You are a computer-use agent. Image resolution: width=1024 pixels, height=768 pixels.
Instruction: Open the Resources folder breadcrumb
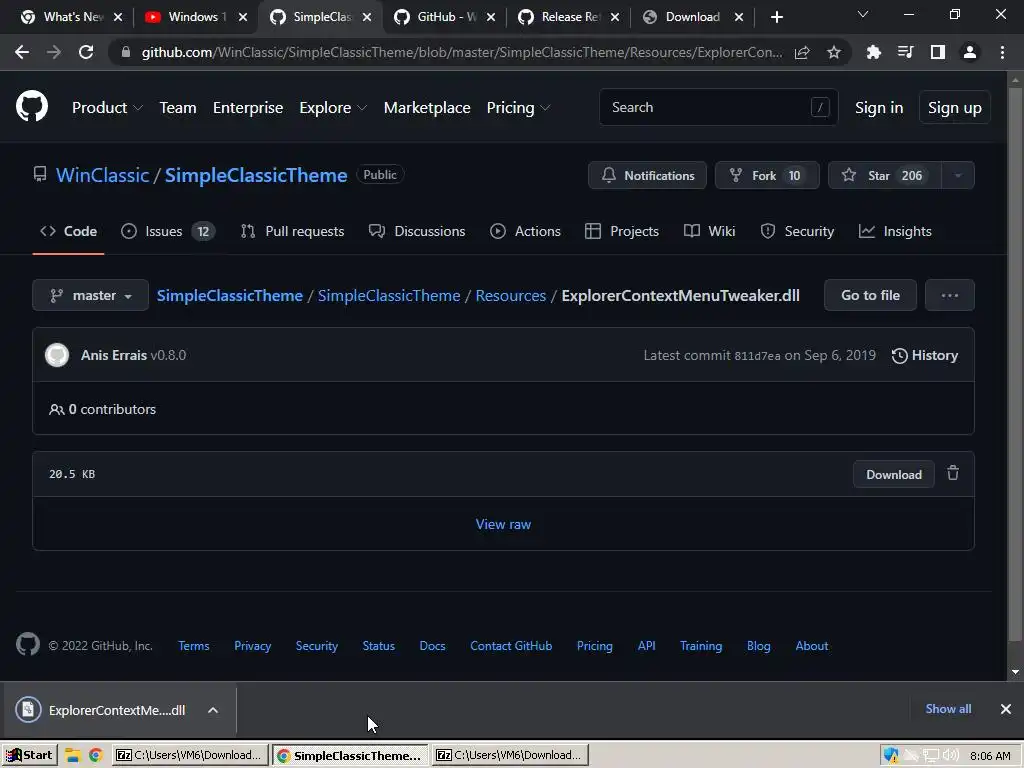pos(510,295)
